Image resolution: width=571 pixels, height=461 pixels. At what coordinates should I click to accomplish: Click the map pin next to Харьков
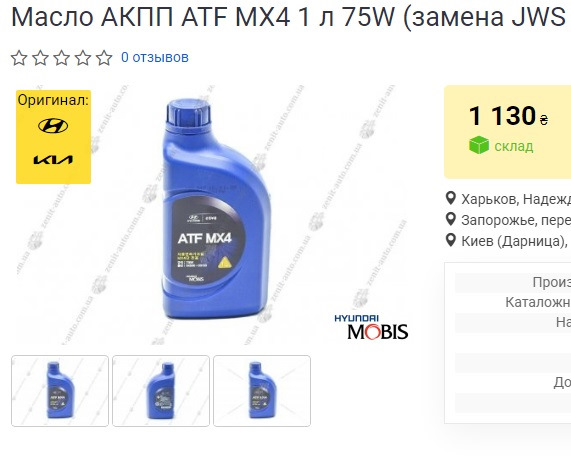tap(451, 198)
